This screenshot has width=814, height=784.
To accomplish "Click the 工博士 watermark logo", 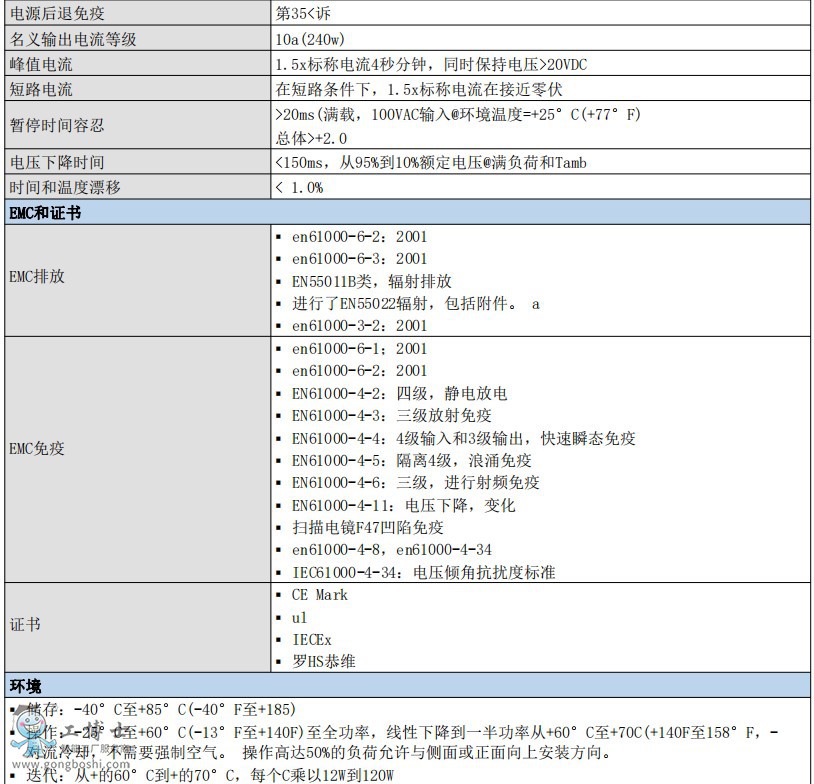I will pos(95,732).
